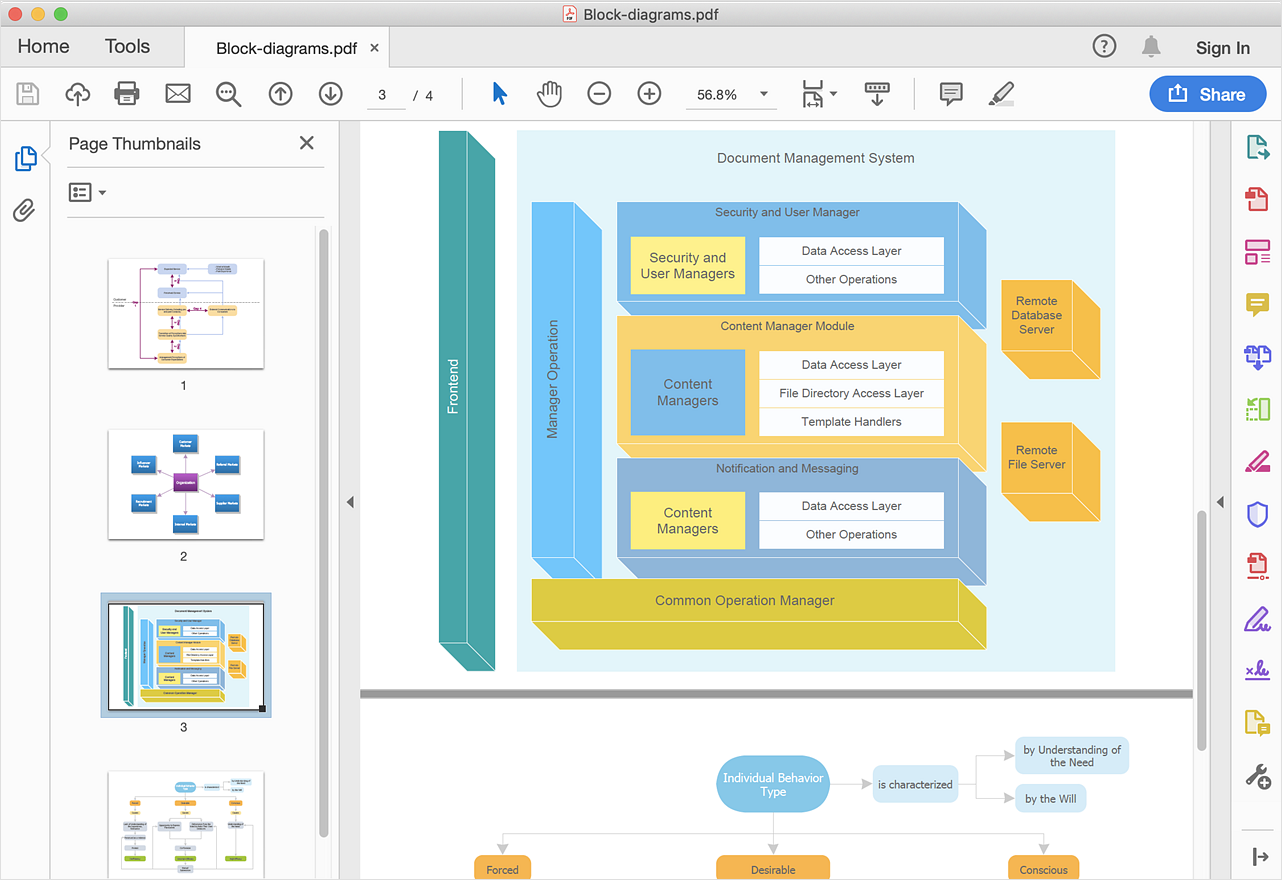The width and height of the screenshot is (1282, 880).
Task: Select the Hand pan tool
Action: pyautogui.click(x=549, y=94)
